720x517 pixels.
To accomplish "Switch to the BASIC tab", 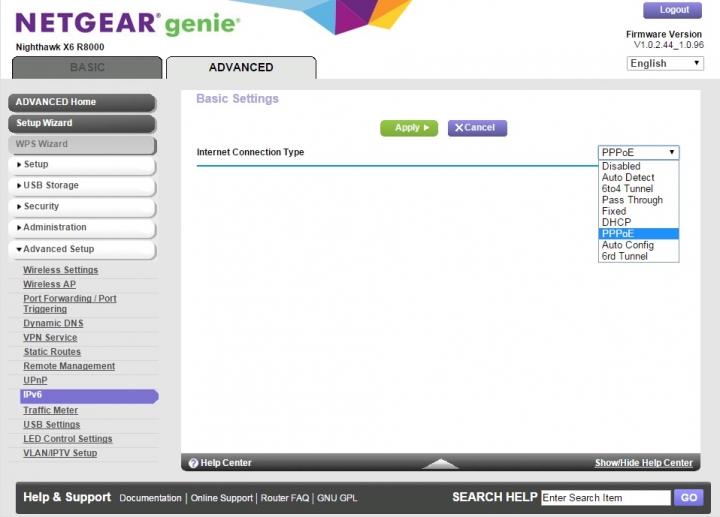I will point(87,67).
